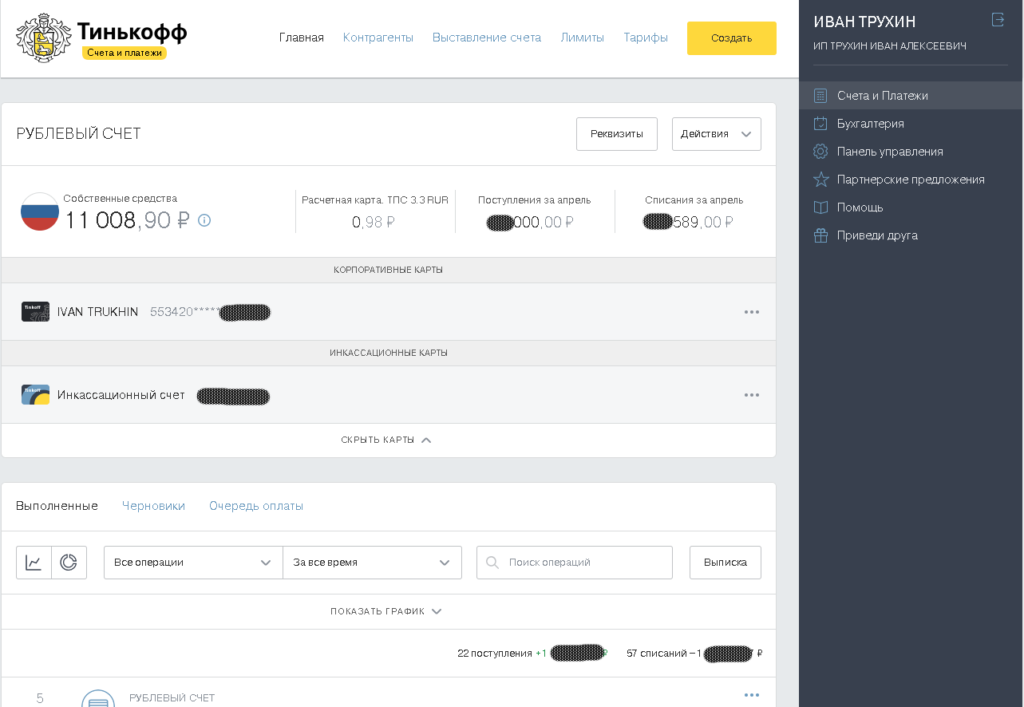Switch to the Черновики tab
1024x707 pixels.
(x=153, y=506)
